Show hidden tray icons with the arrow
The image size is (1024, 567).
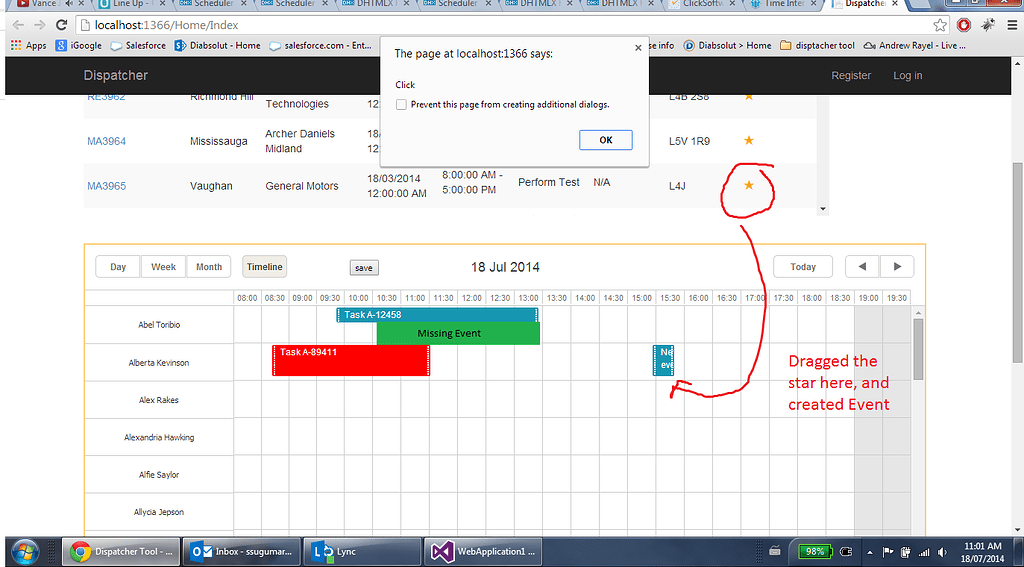(x=869, y=552)
